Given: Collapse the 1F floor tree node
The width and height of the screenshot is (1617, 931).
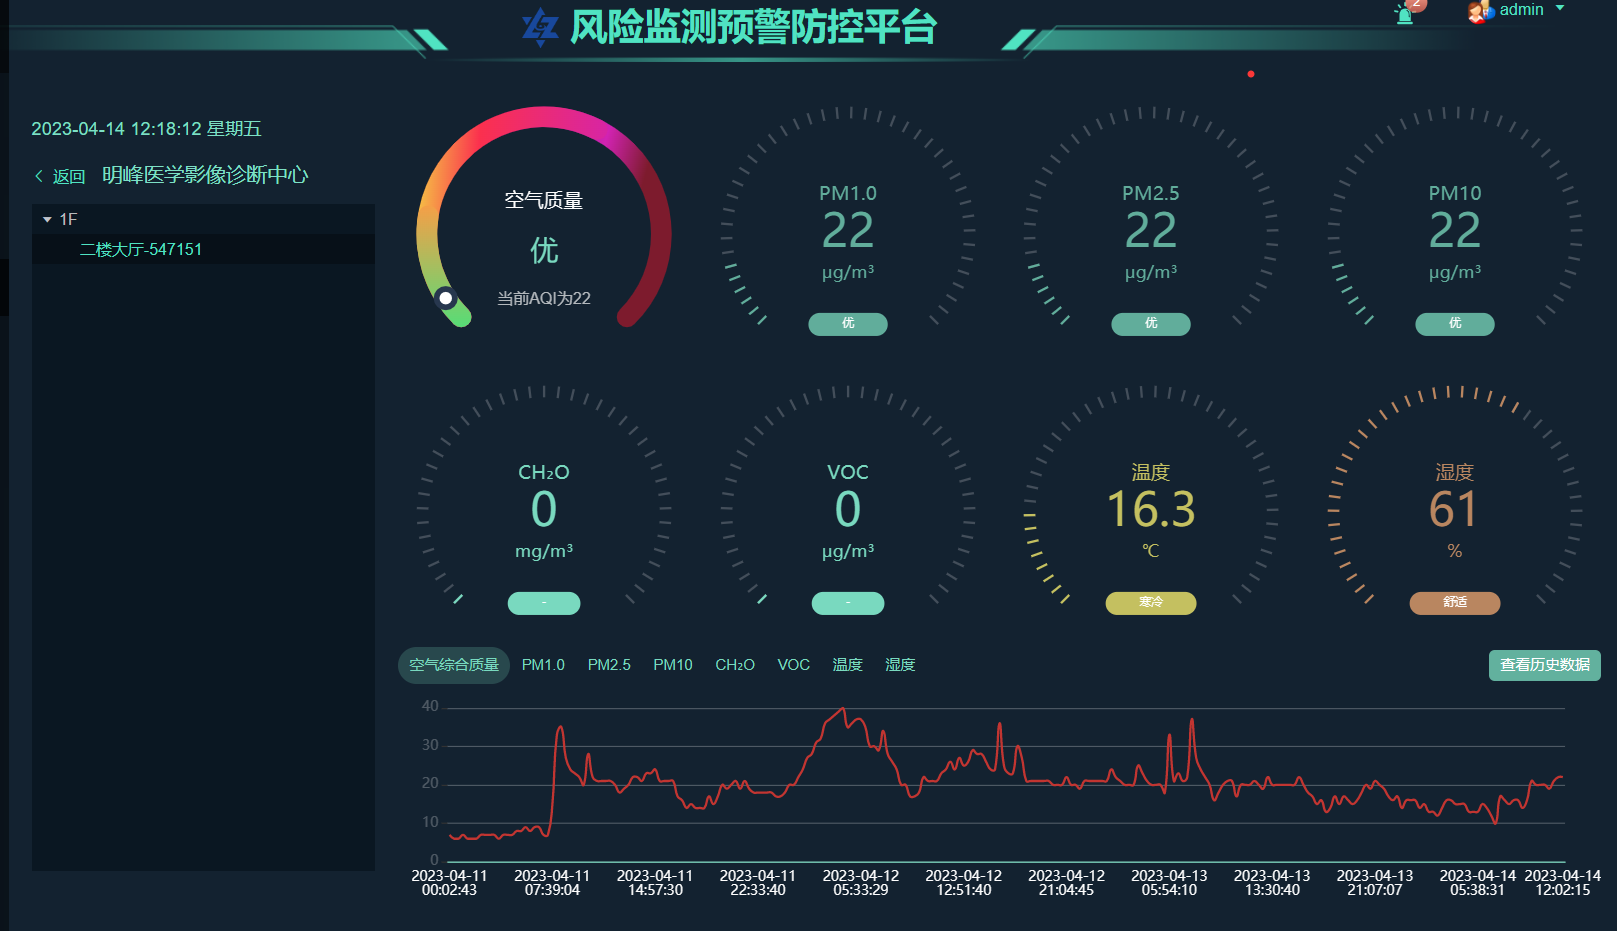Looking at the screenshot, I should point(47,219).
